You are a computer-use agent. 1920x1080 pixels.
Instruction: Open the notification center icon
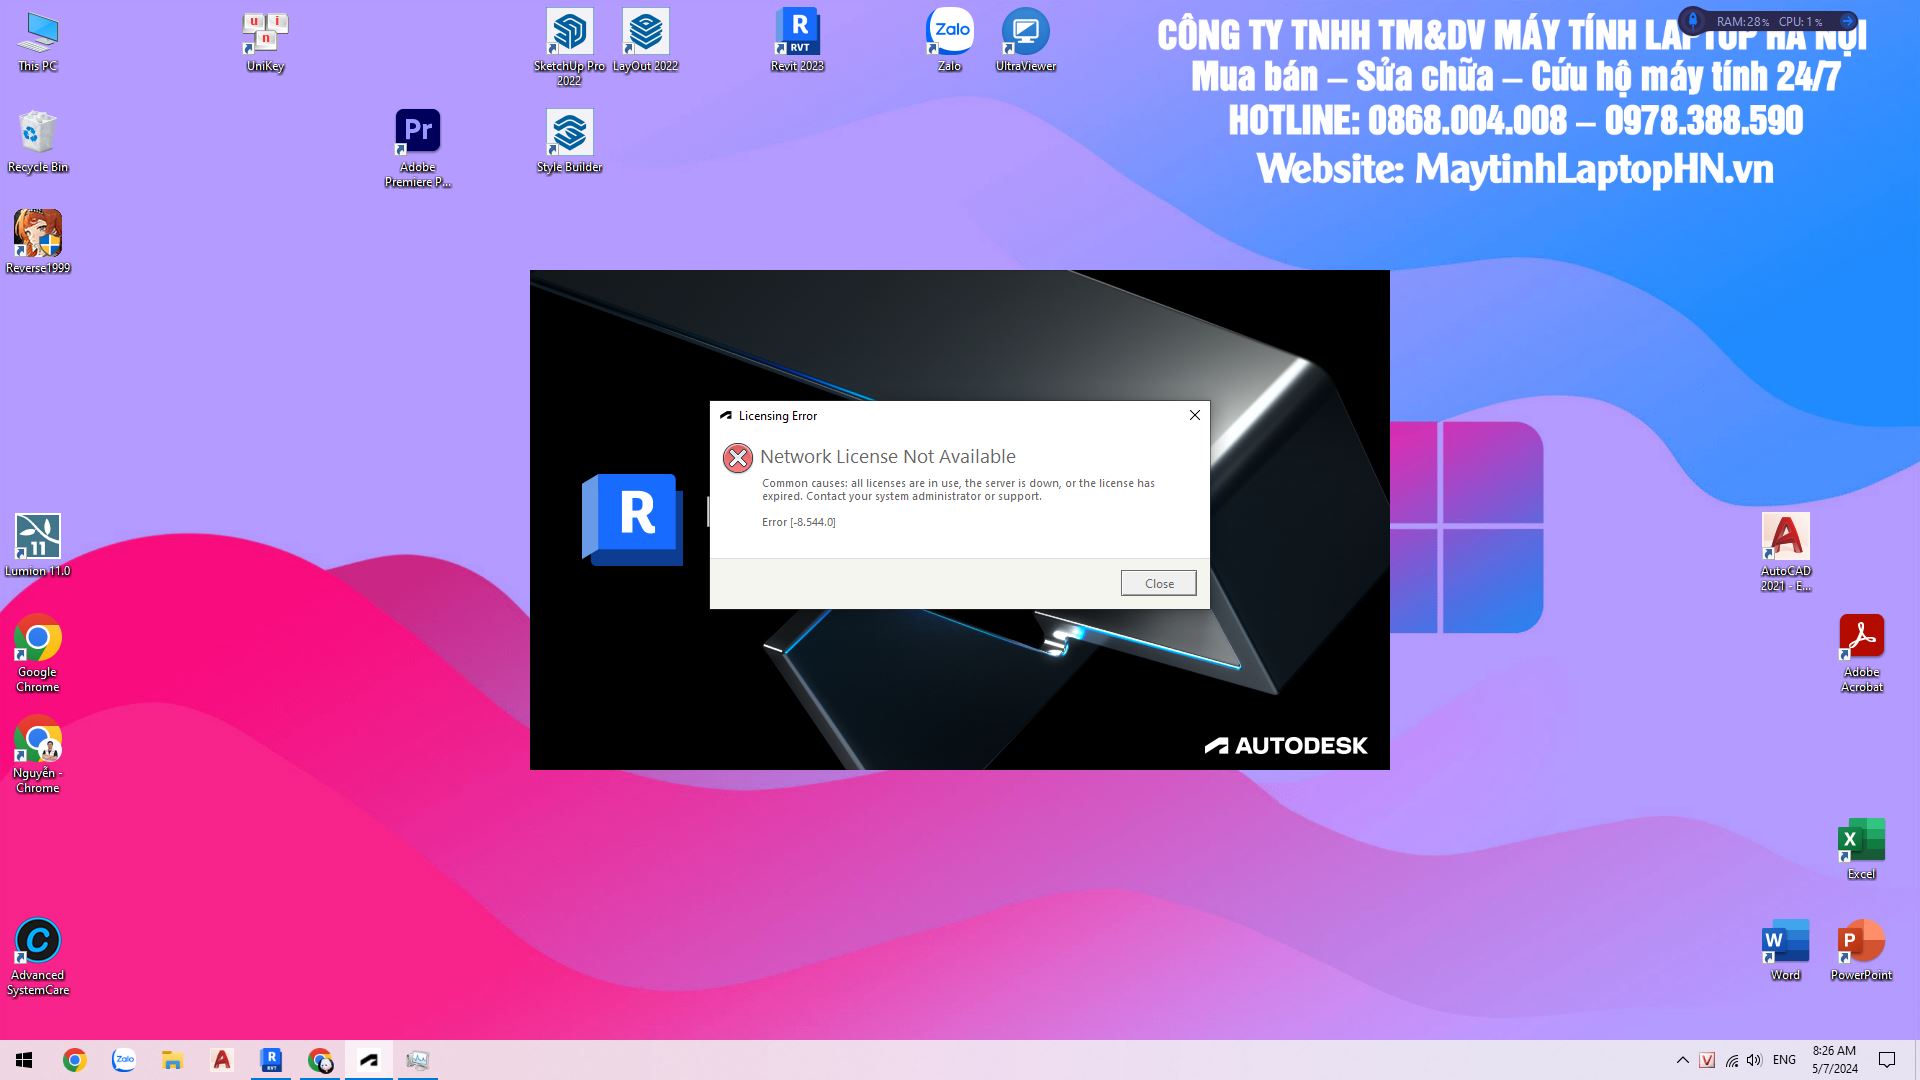pos(1887,1060)
